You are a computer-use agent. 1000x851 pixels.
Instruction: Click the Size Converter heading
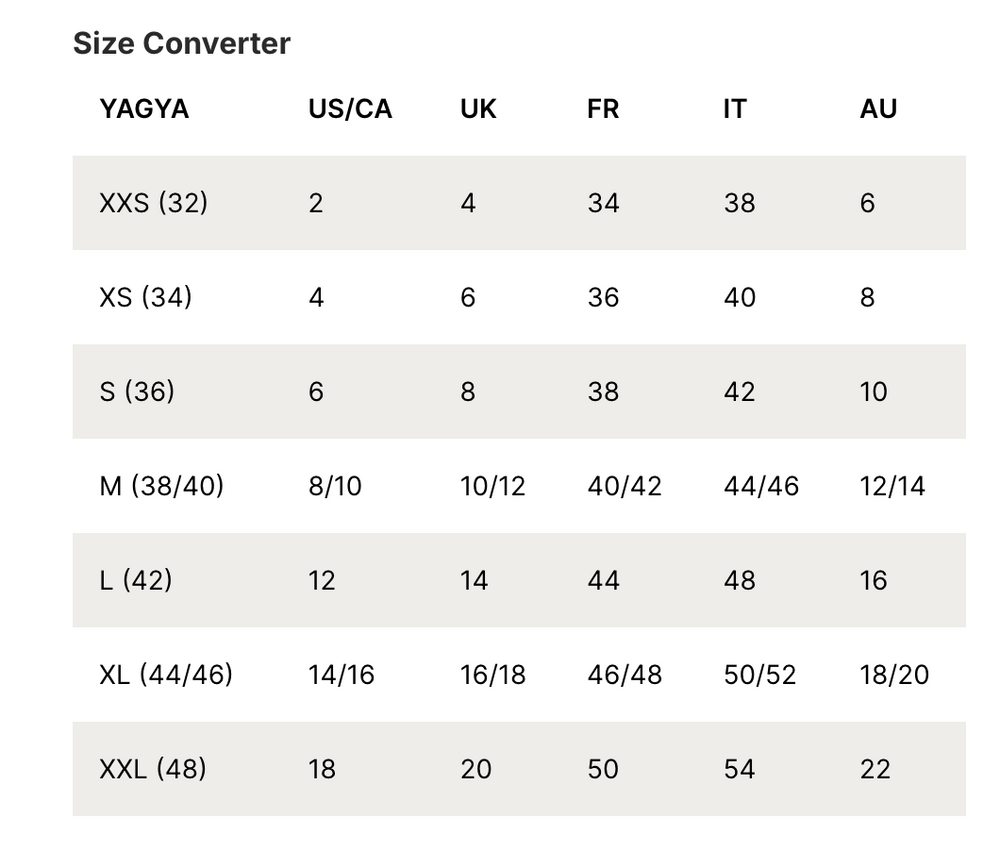click(181, 44)
